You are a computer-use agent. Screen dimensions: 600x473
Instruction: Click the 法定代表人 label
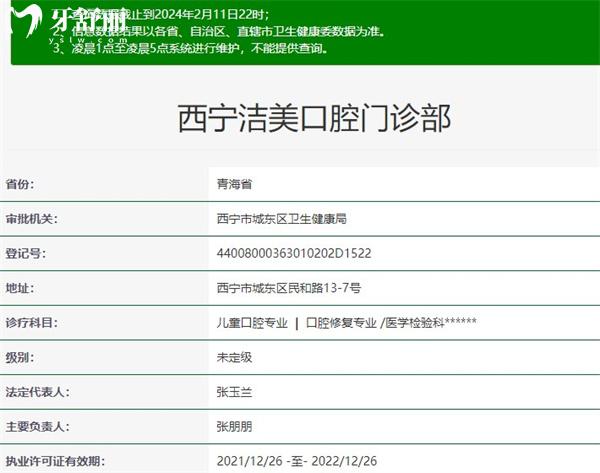tap(38, 392)
